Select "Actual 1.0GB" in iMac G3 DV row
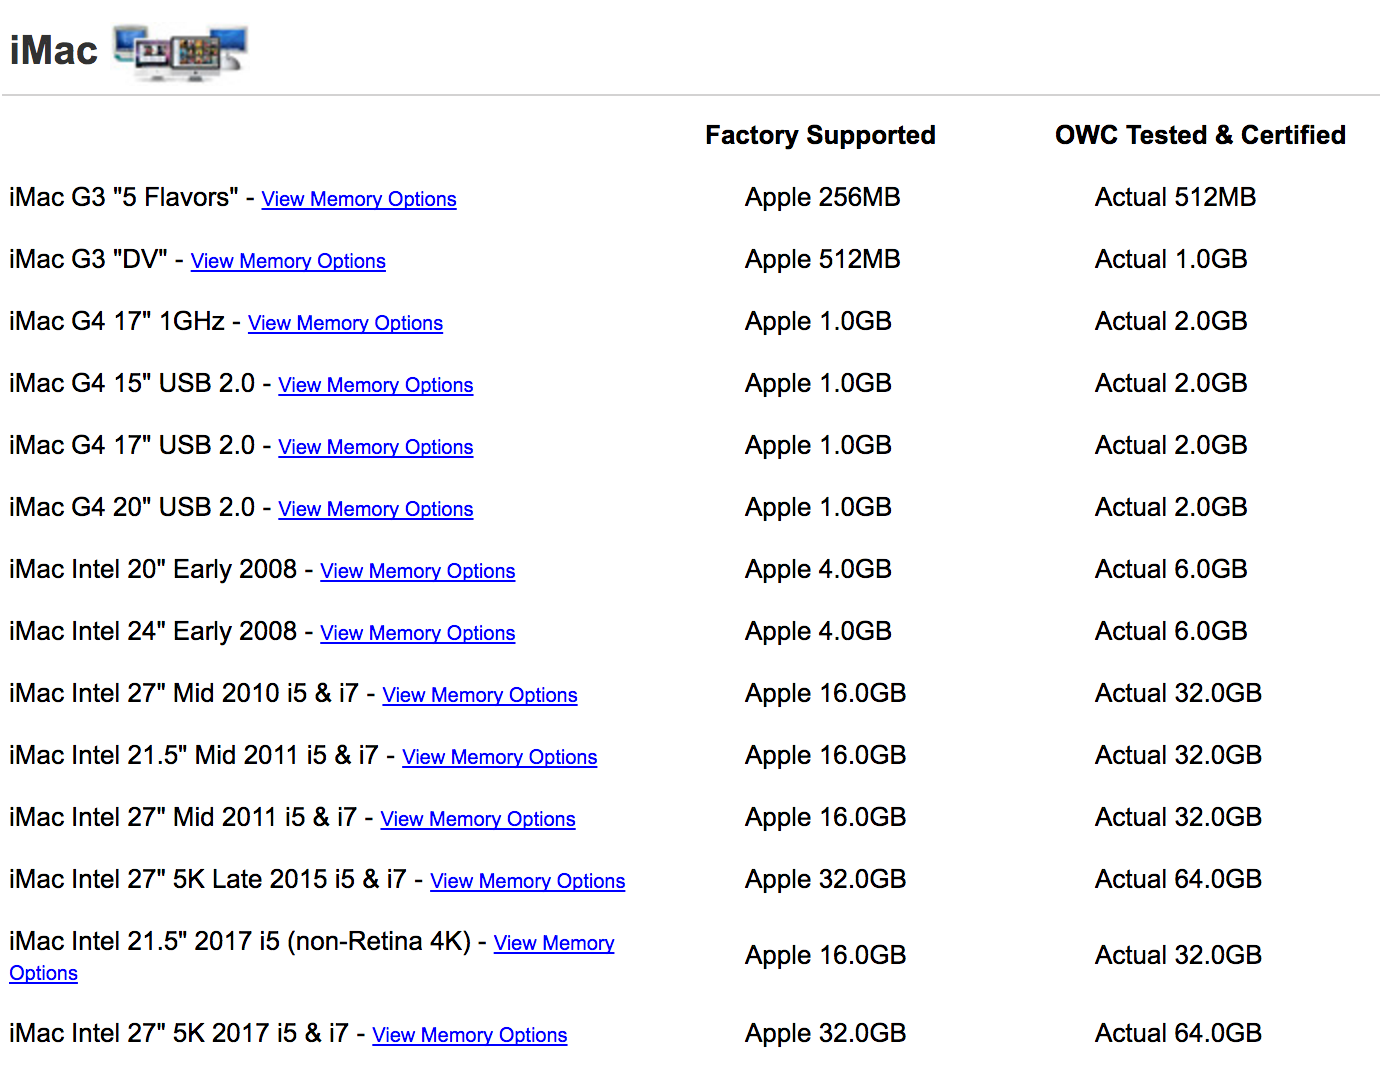Screen dimensions: 1380x1076 1171,260
